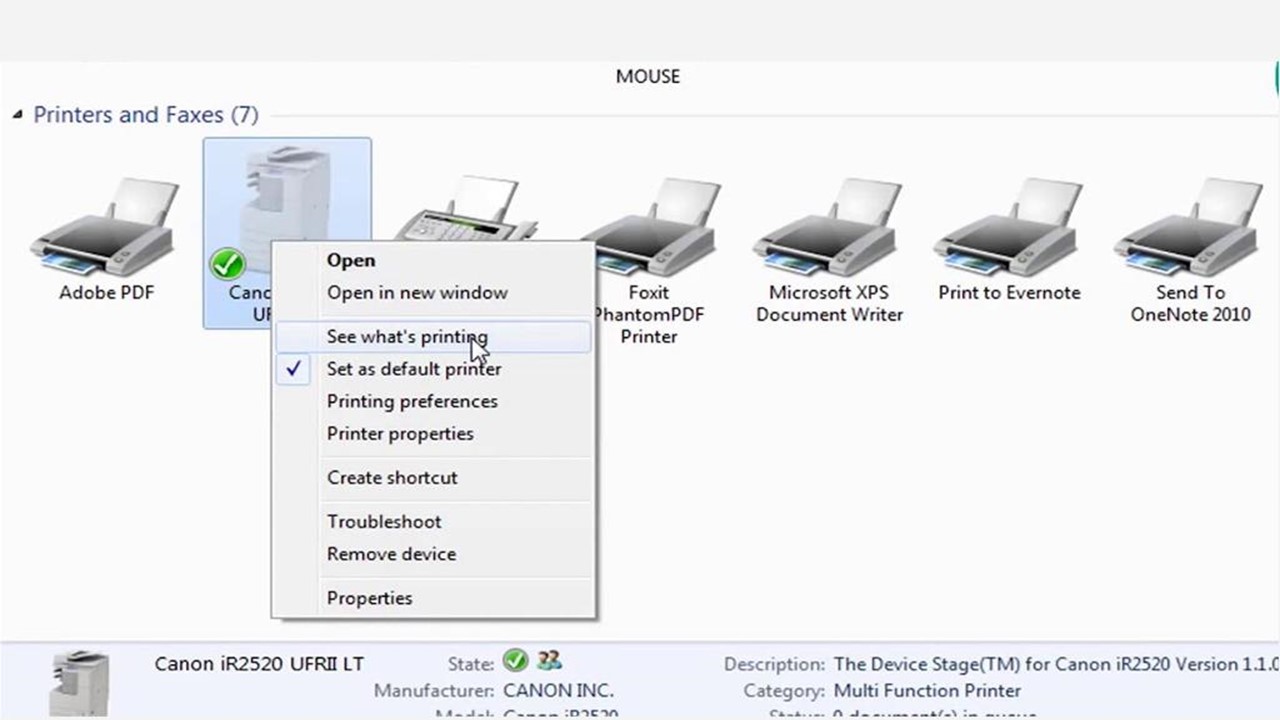Select Printer properties

tap(400, 433)
